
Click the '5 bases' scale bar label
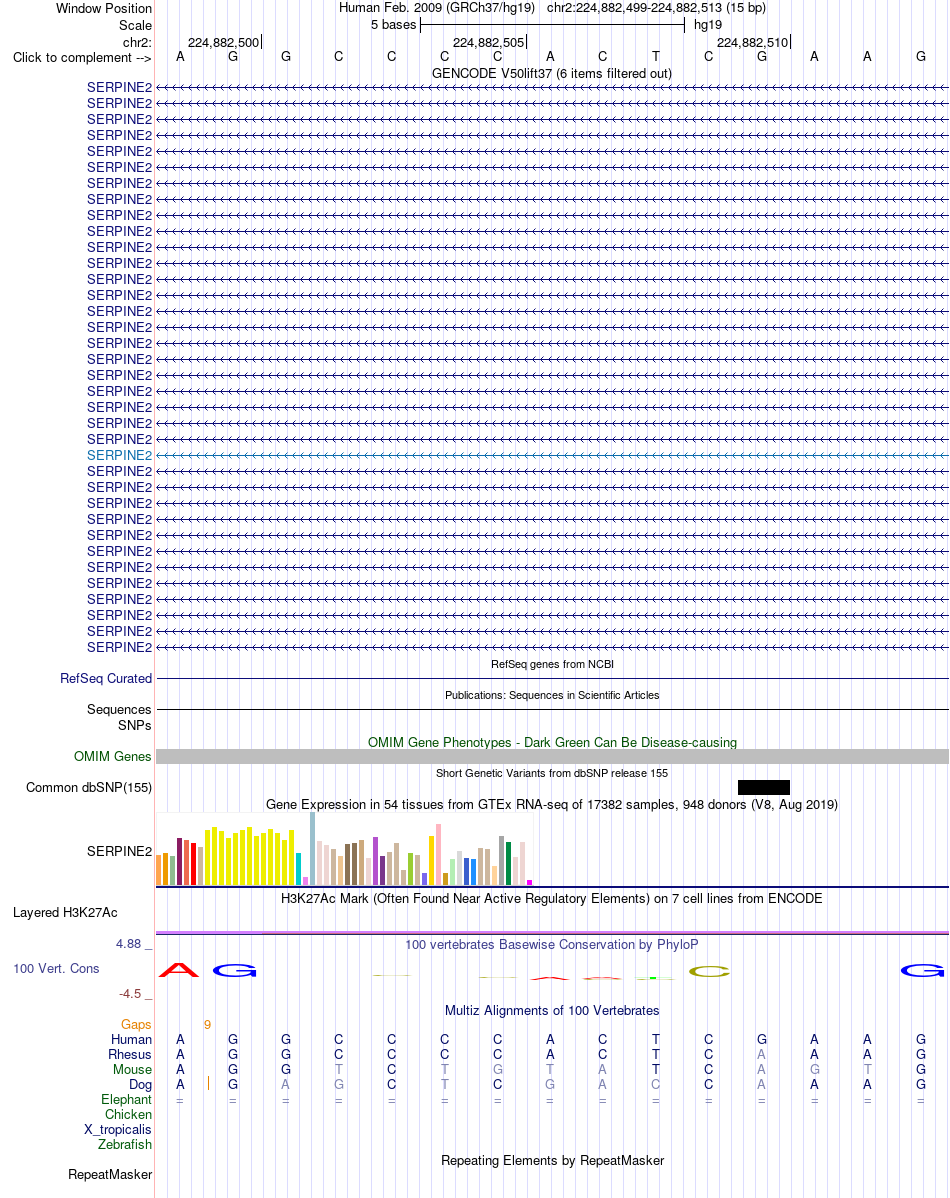[394, 24]
